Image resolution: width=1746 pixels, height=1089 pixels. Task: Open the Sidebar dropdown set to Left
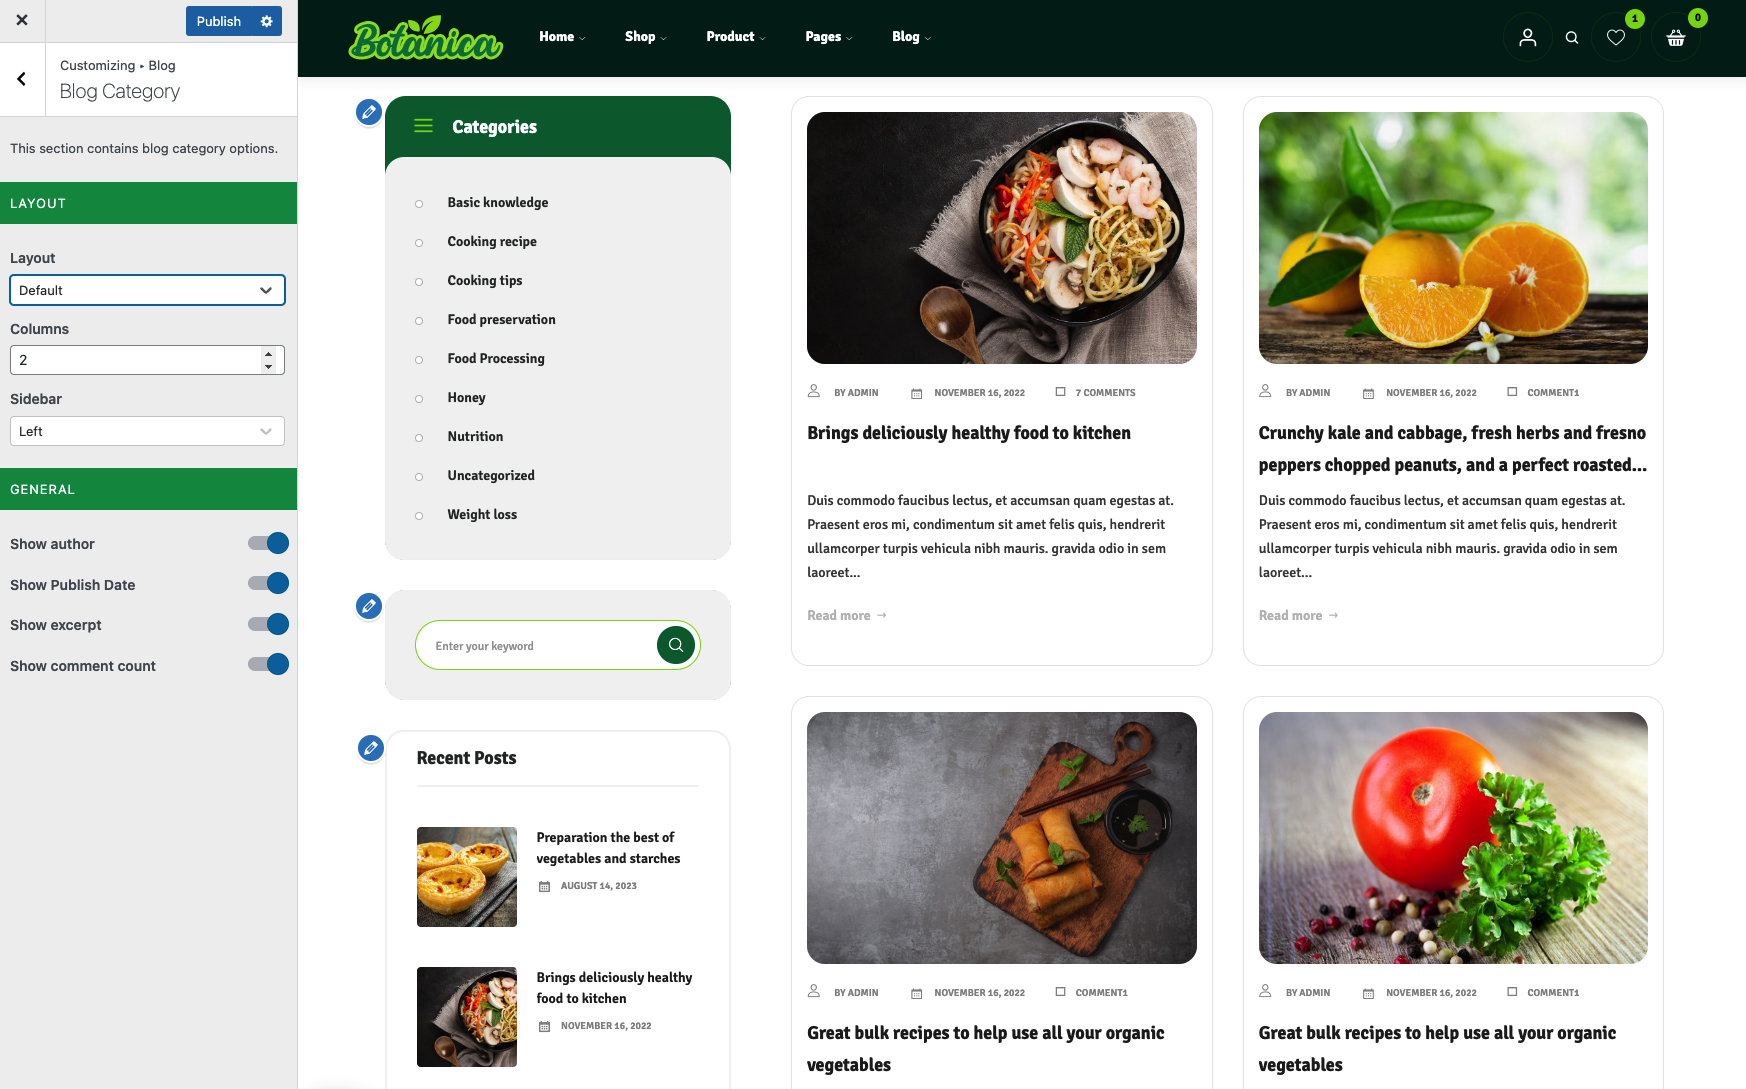(x=147, y=431)
